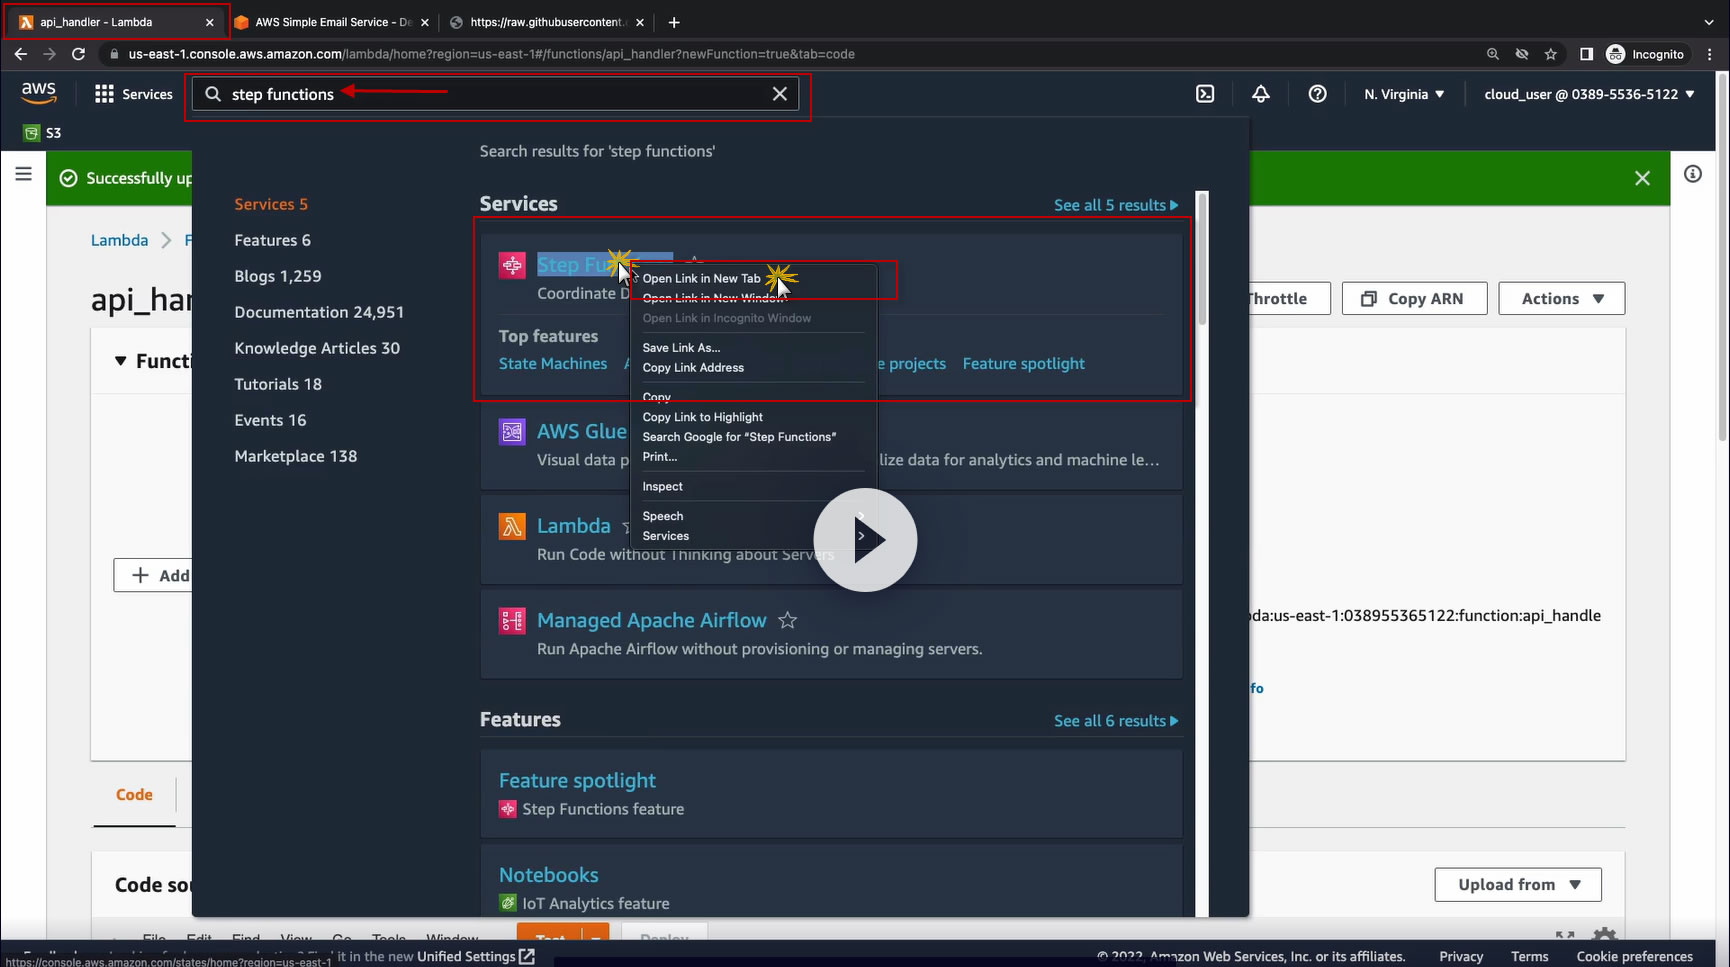Toggle the left hamburger navigation menu

pyautogui.click(x=24, y=175)
